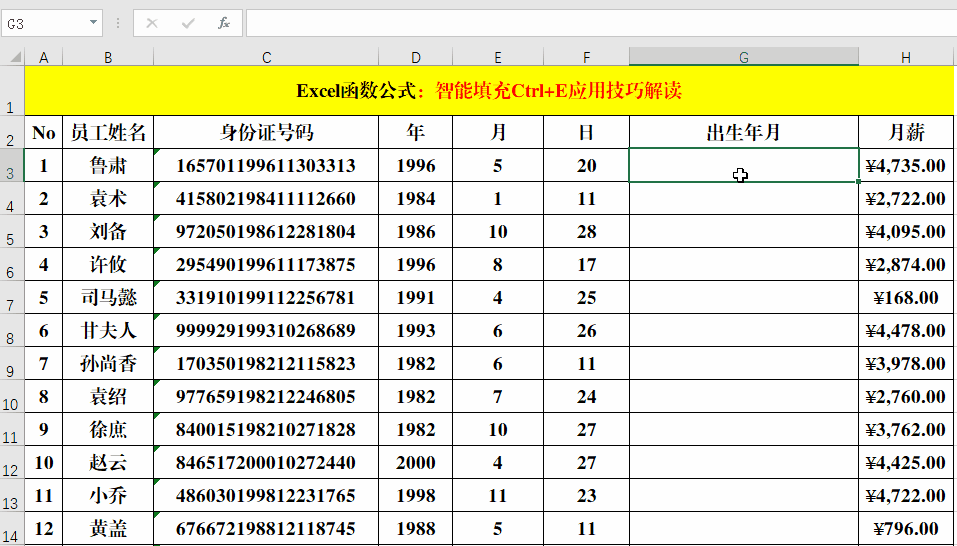
Task: Select salary cell ¥796.00
Action: click(x=906, y=528)
